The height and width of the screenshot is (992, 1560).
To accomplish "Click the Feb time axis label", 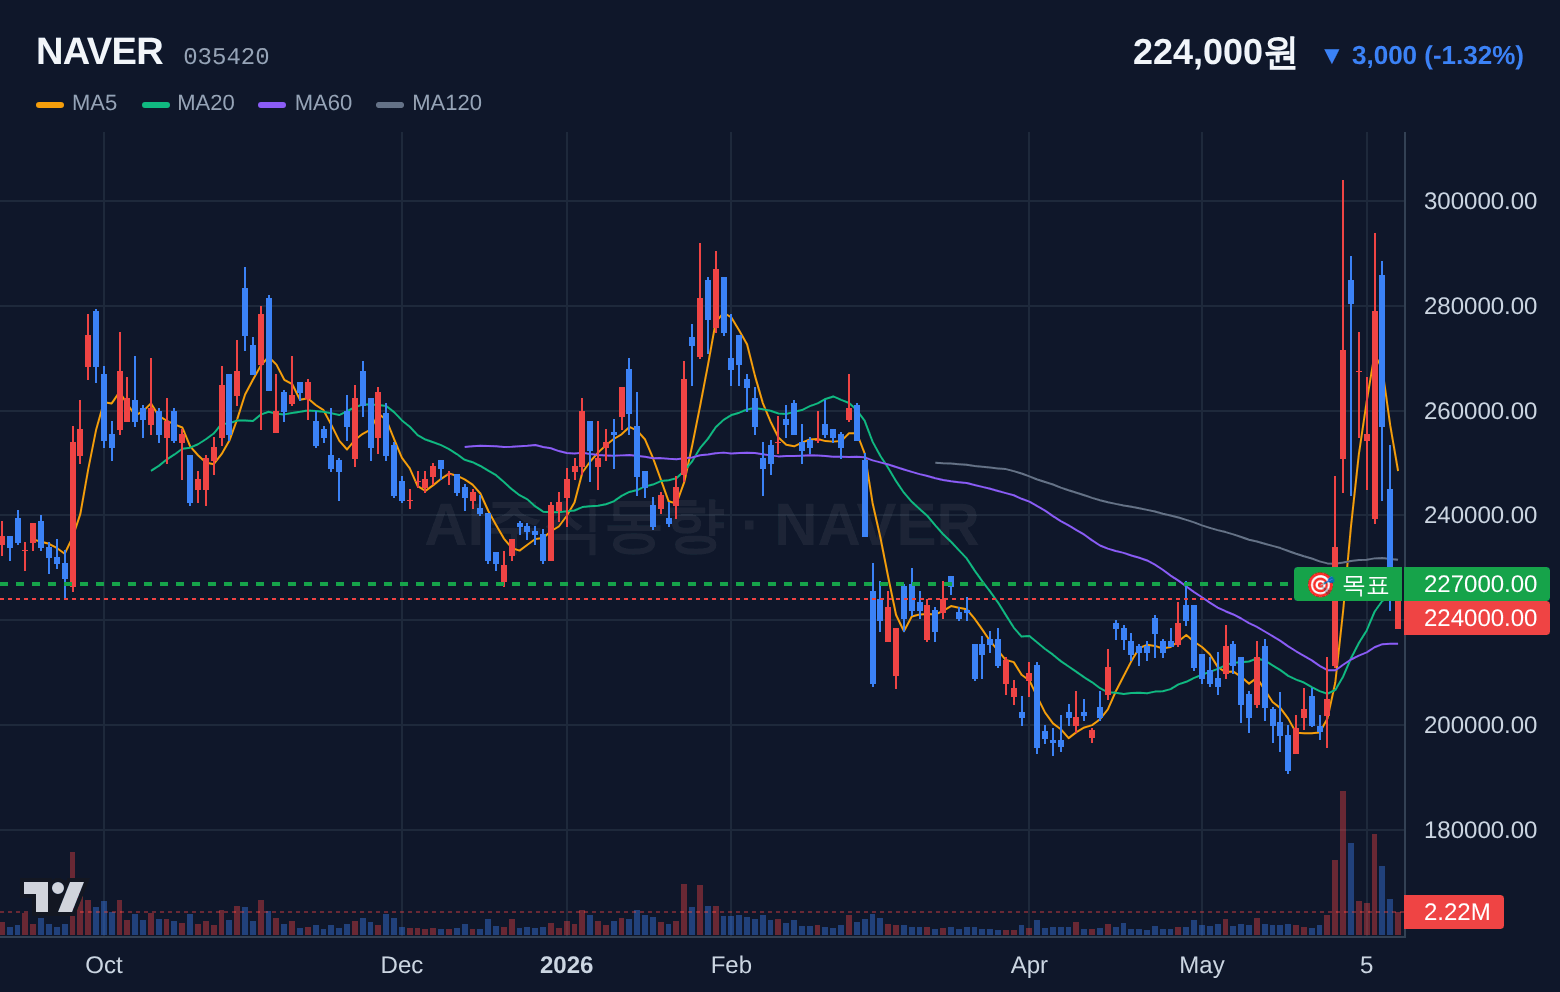I will 731,965.
